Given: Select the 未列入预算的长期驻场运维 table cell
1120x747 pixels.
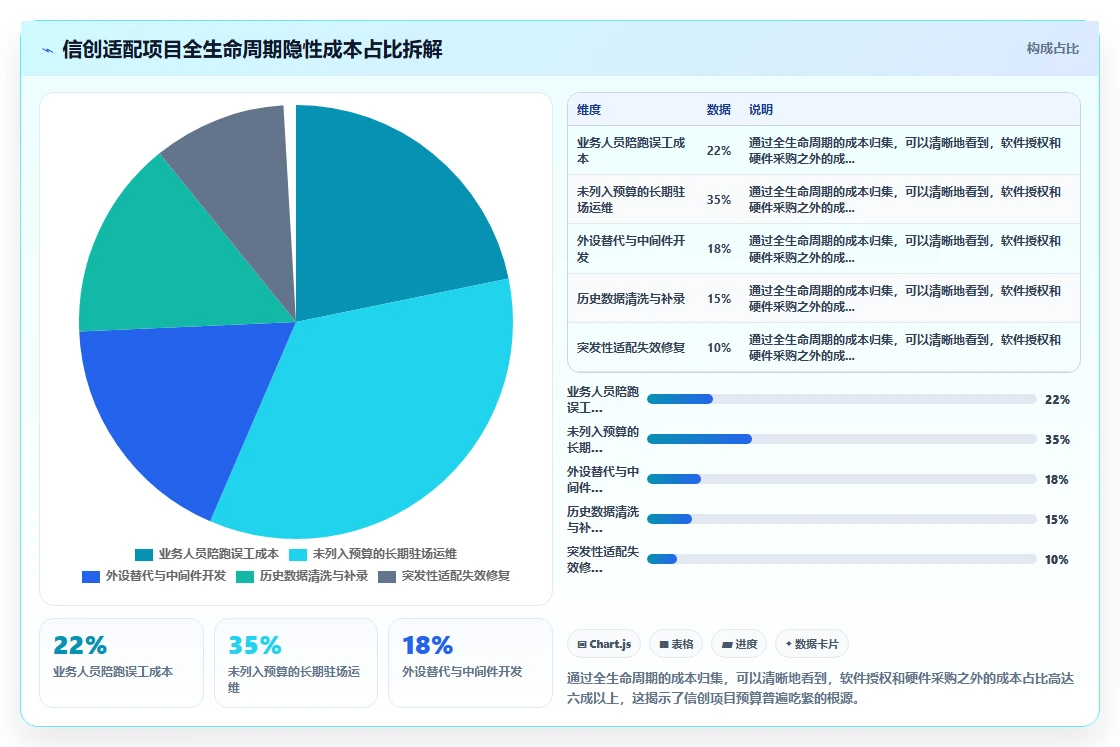Looking at the screenshot, I should [x=631, y=200].
